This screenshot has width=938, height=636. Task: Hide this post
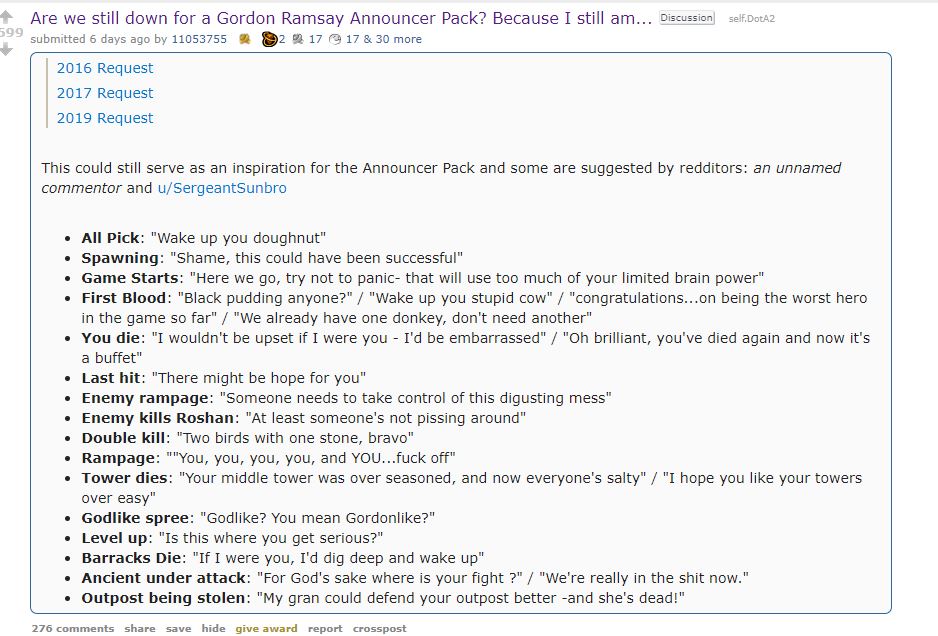pos(213,628)
